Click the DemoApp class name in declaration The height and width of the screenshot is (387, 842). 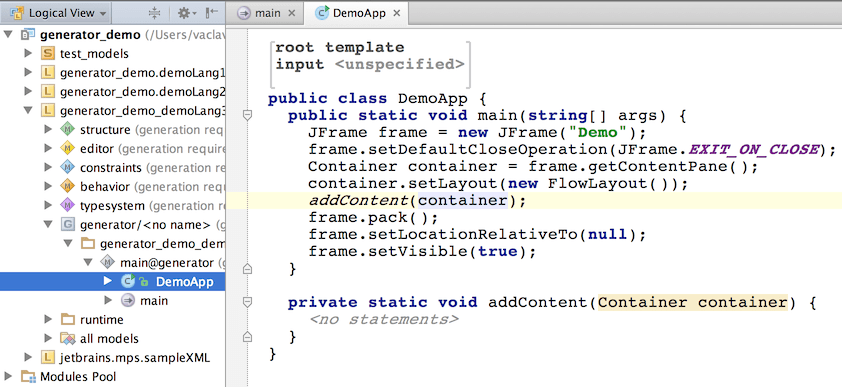pos(434,99)
